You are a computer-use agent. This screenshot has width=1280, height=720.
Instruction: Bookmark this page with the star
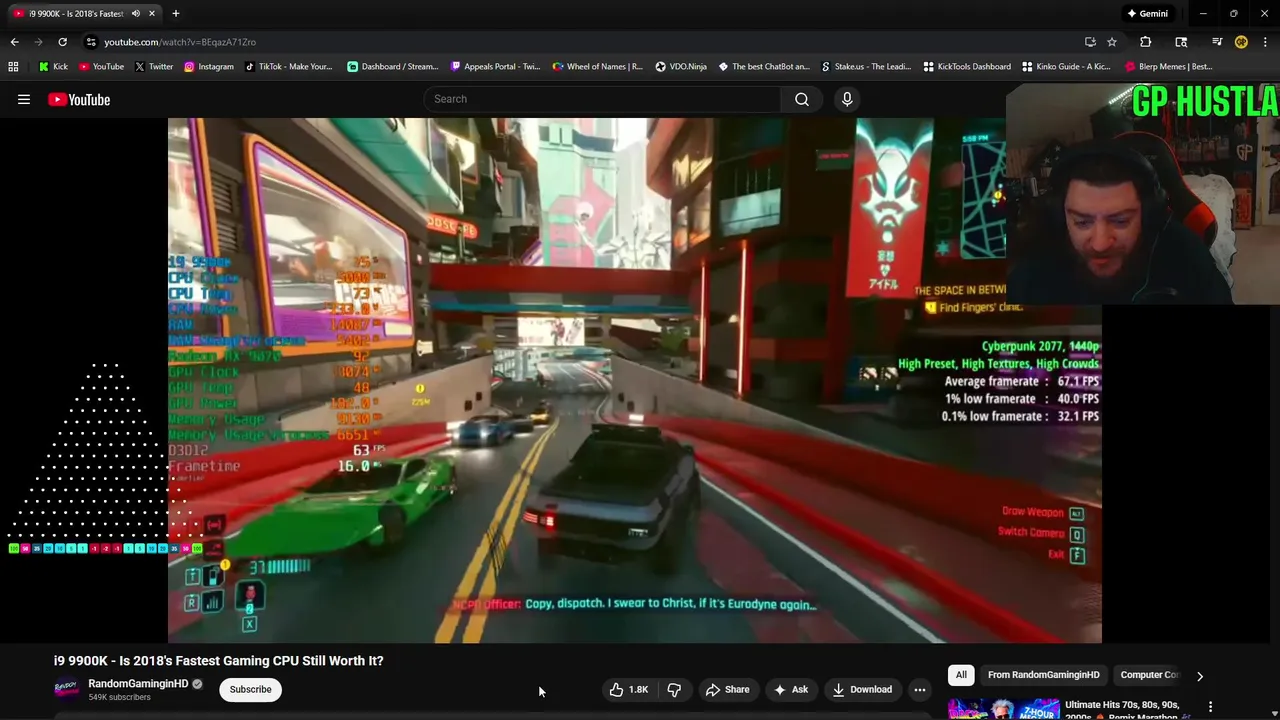coord(1111,42)
